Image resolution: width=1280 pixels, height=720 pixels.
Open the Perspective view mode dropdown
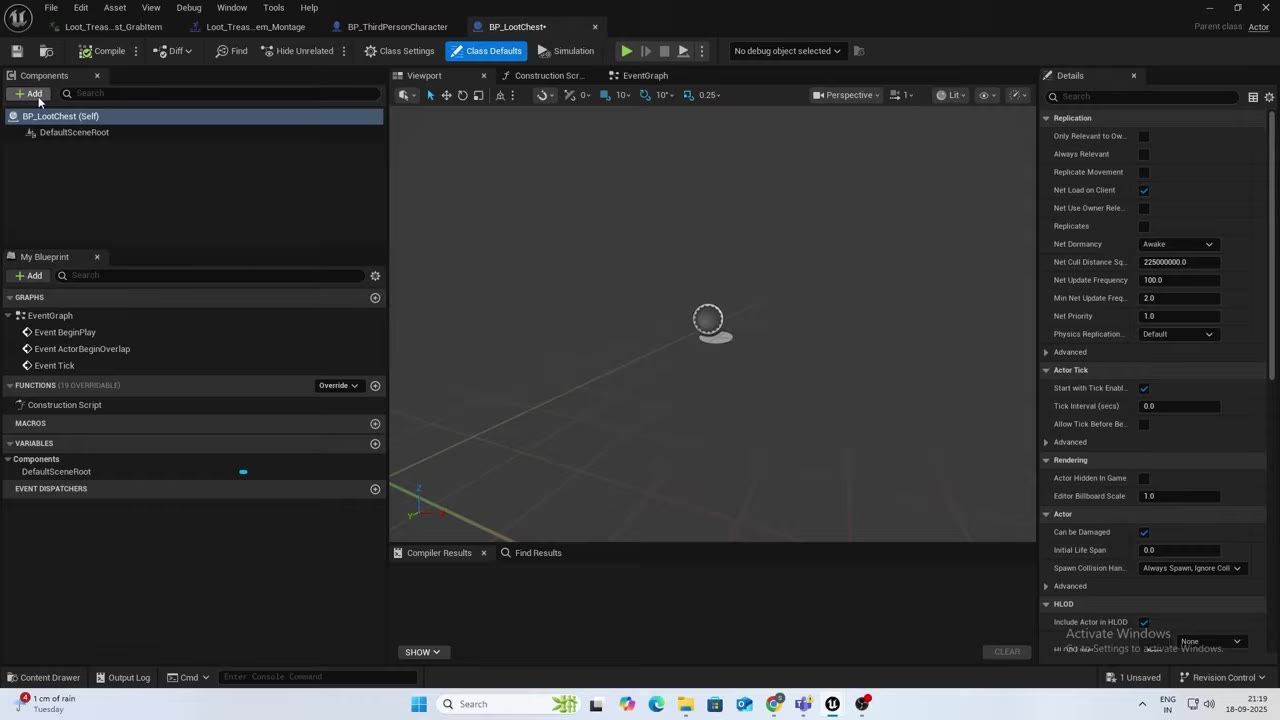(846, 95)
